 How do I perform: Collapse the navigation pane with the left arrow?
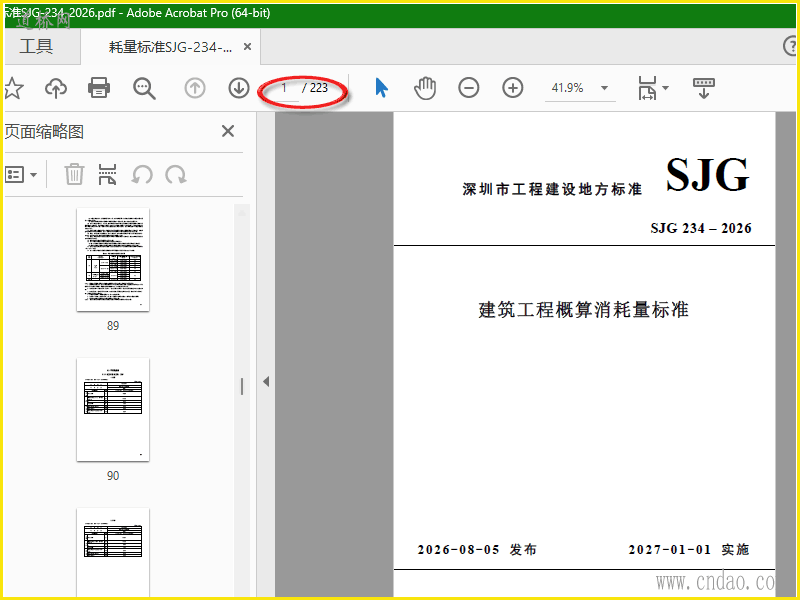(x=266, y=382)
